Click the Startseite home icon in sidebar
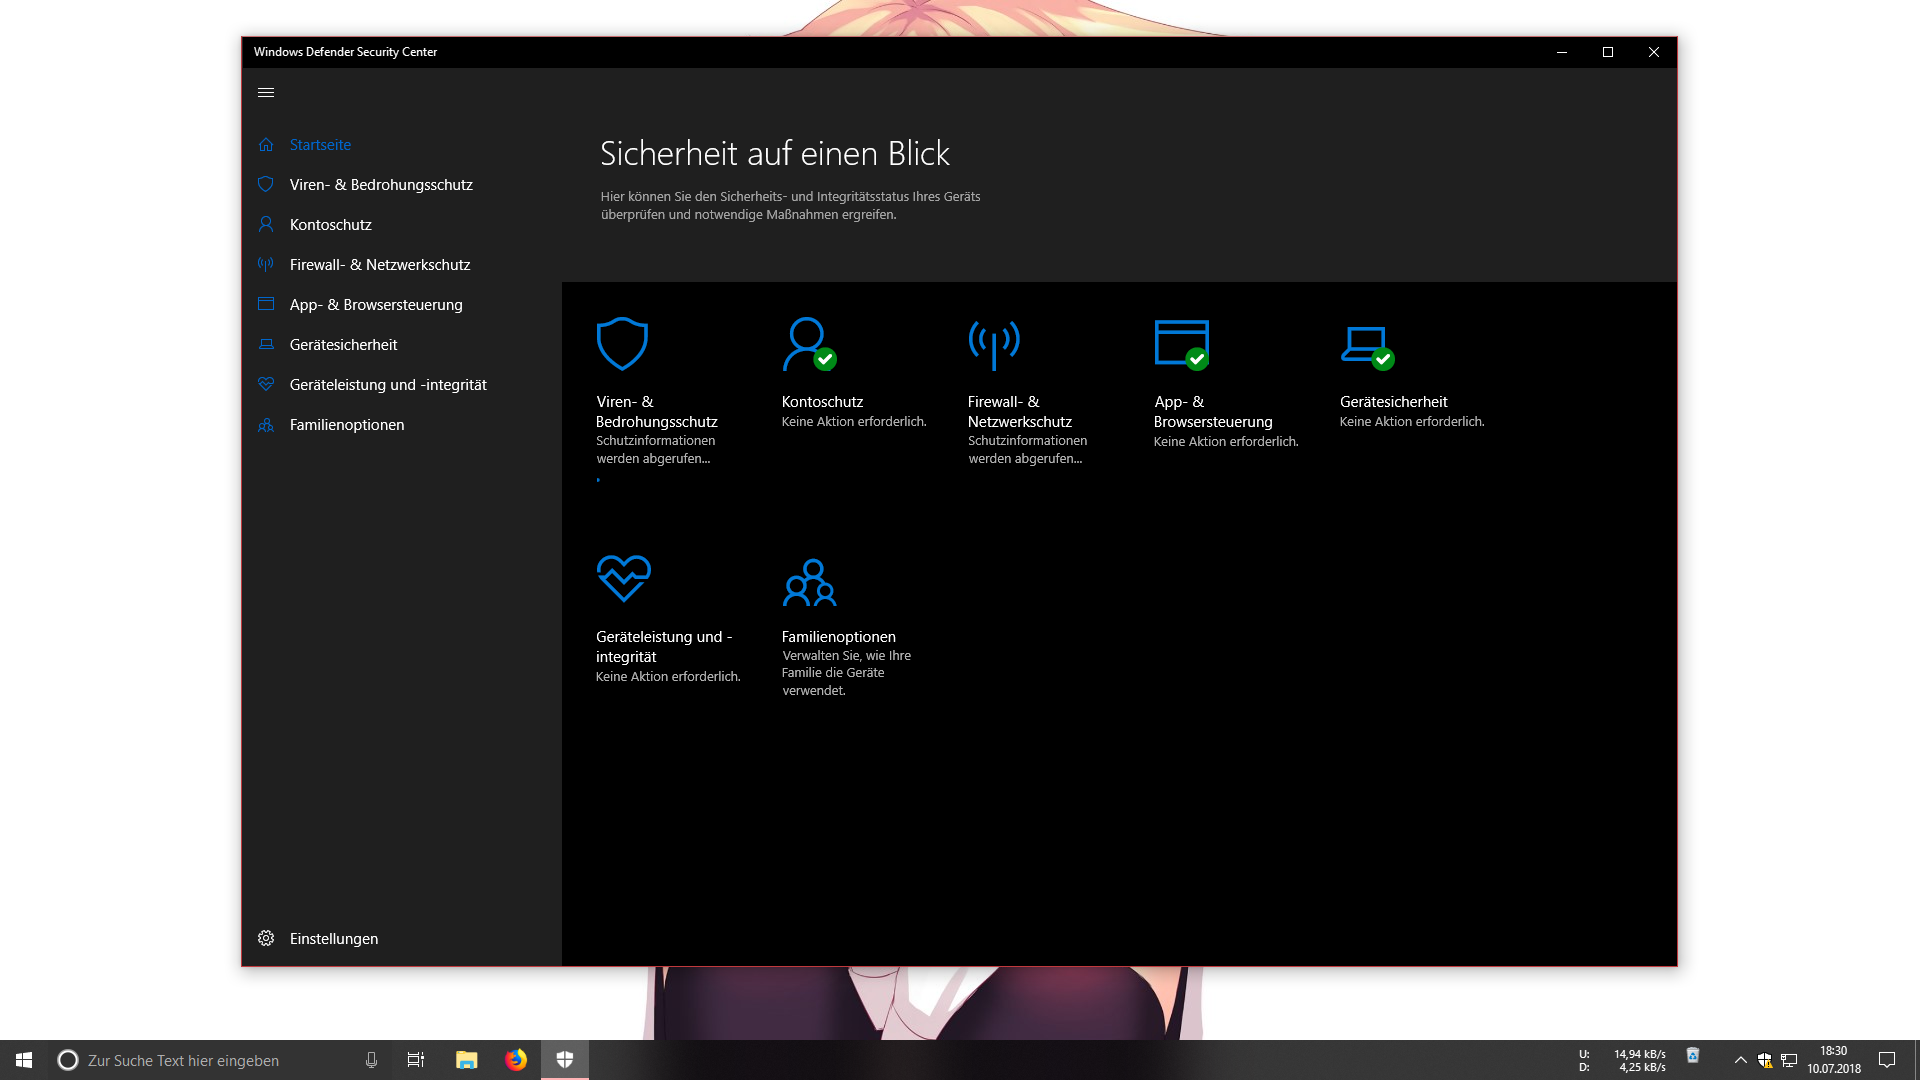This screenshot has width=1920, height=1080. coord(266,144)
